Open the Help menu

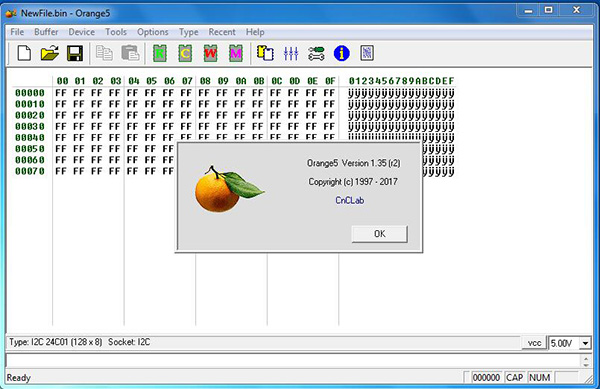click(x=255, y=32)
